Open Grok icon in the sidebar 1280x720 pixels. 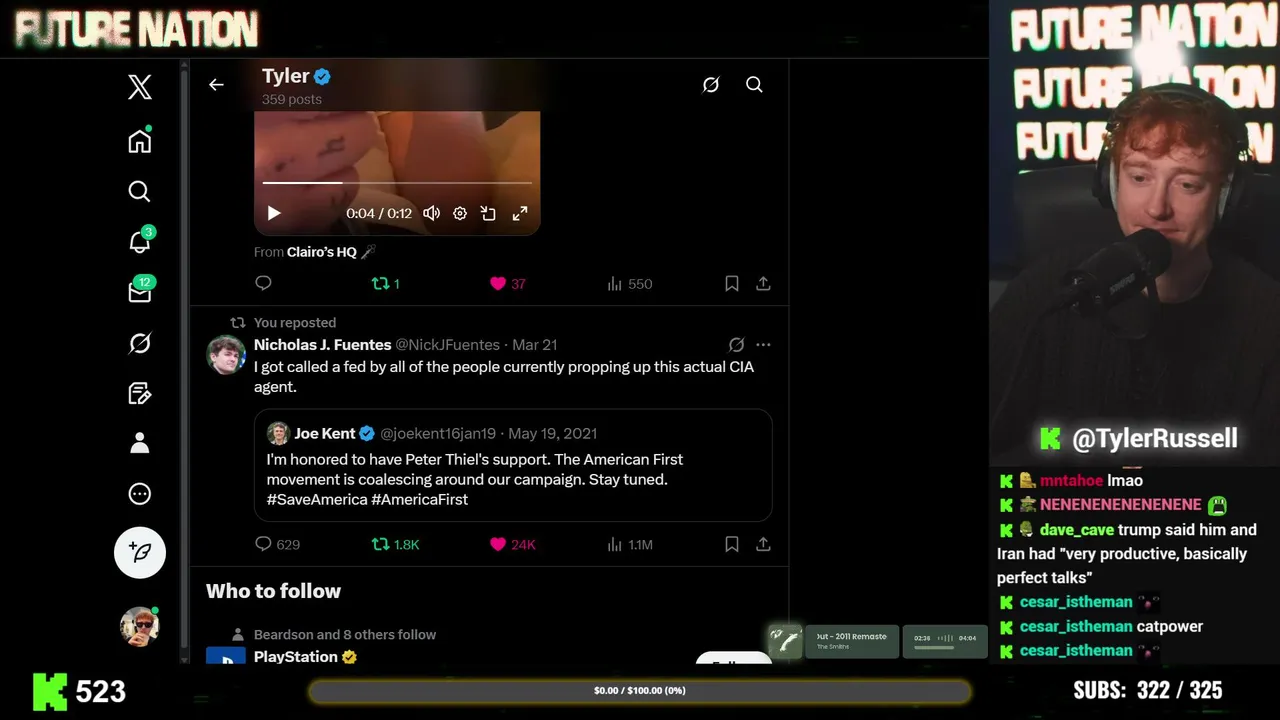(140, 343)
